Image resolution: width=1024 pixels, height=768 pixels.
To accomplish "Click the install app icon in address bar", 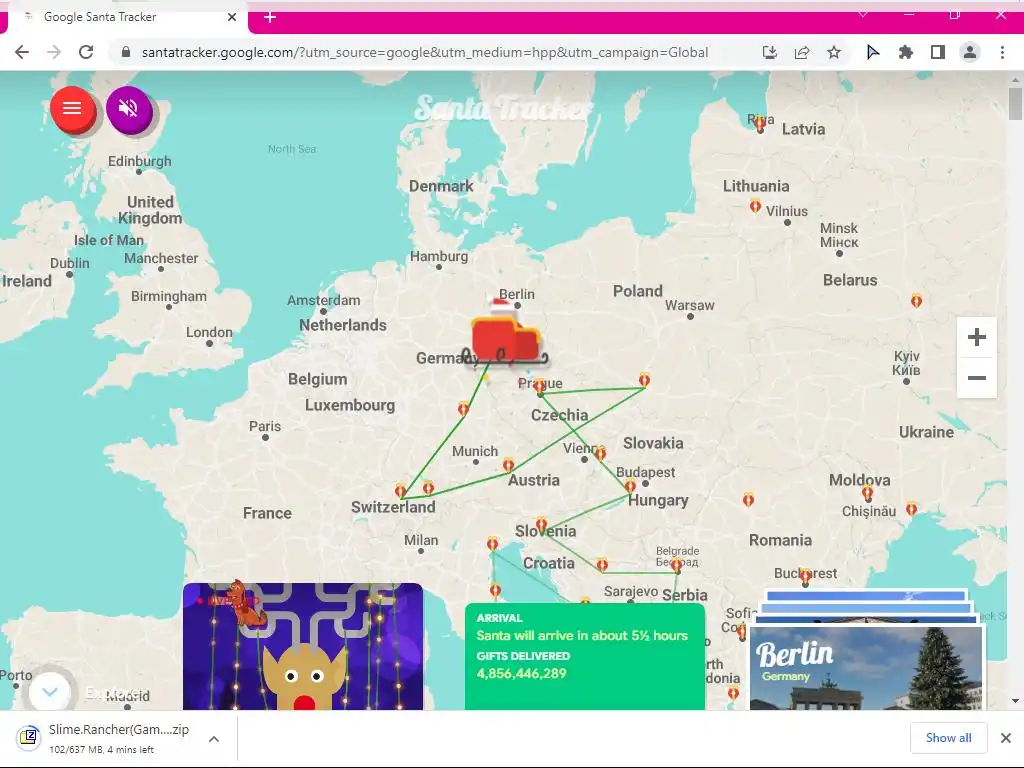I will [x=770, y=52].
